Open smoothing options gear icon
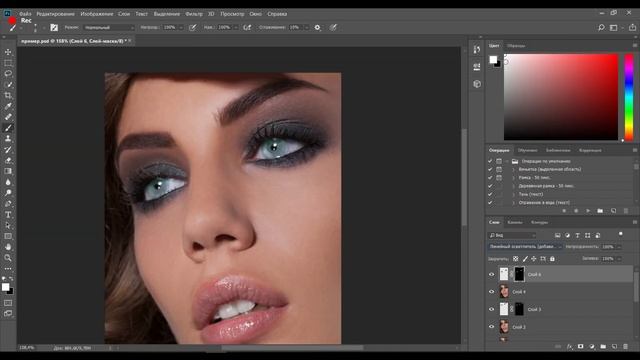This screenshot has height=360, width=640. tap(317, 27)
